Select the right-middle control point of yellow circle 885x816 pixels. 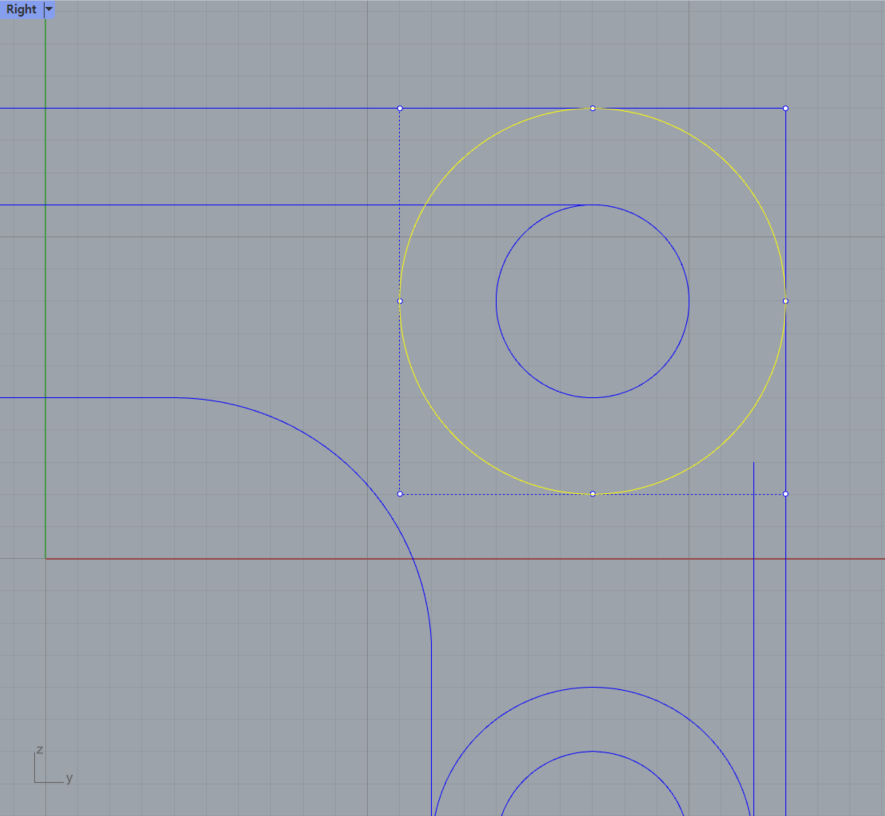(786, 301)
